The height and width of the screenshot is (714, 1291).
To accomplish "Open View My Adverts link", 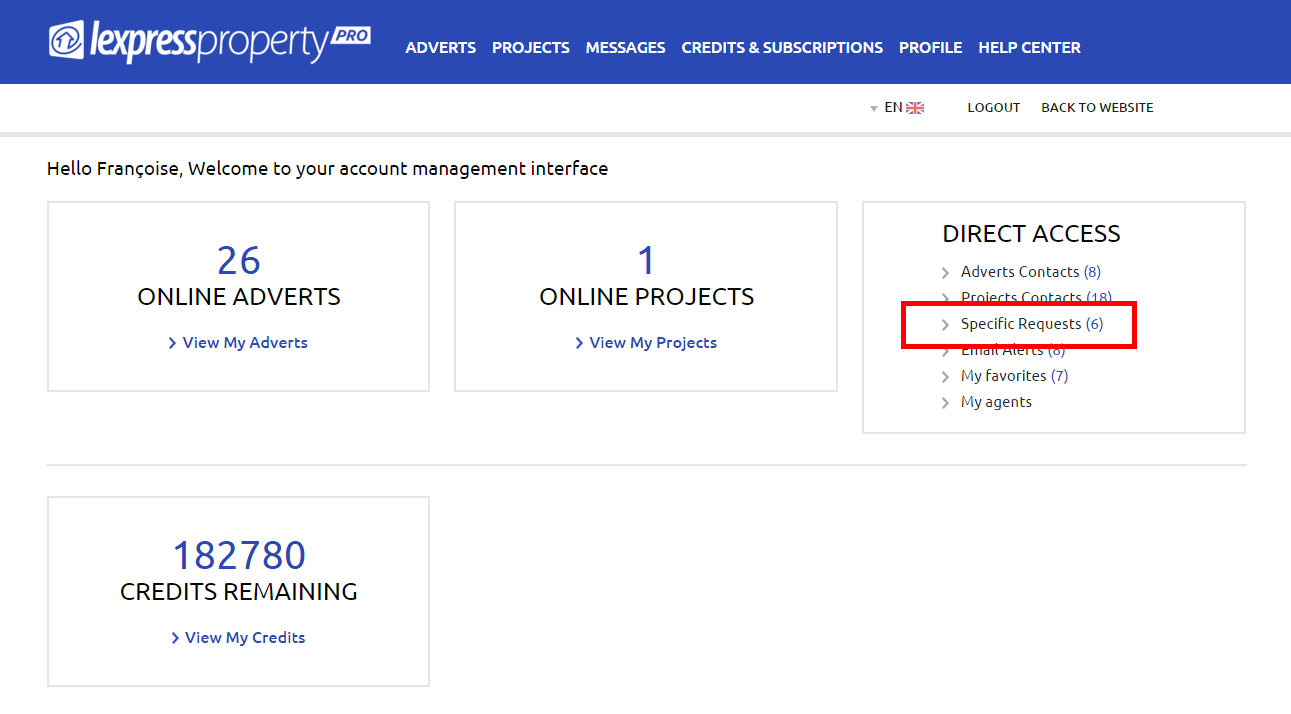I will [x=238, y=342].
